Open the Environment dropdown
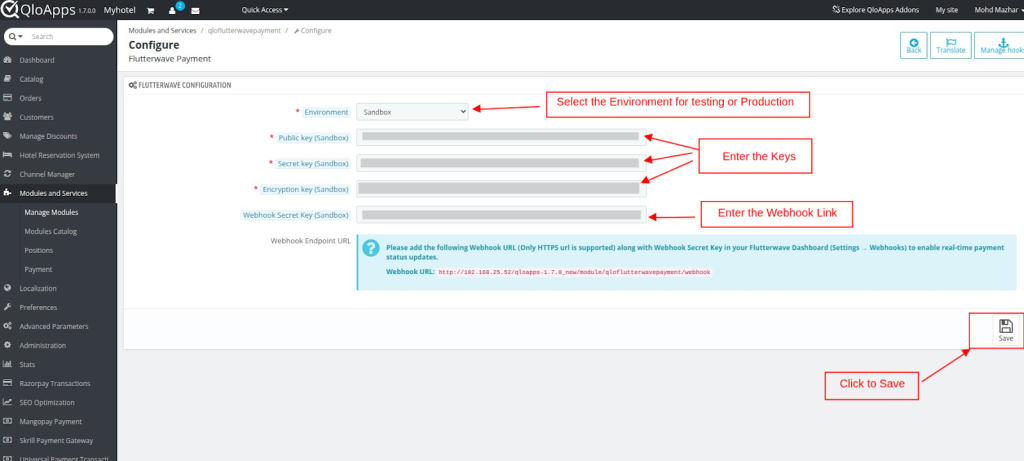 coord(412,112)
